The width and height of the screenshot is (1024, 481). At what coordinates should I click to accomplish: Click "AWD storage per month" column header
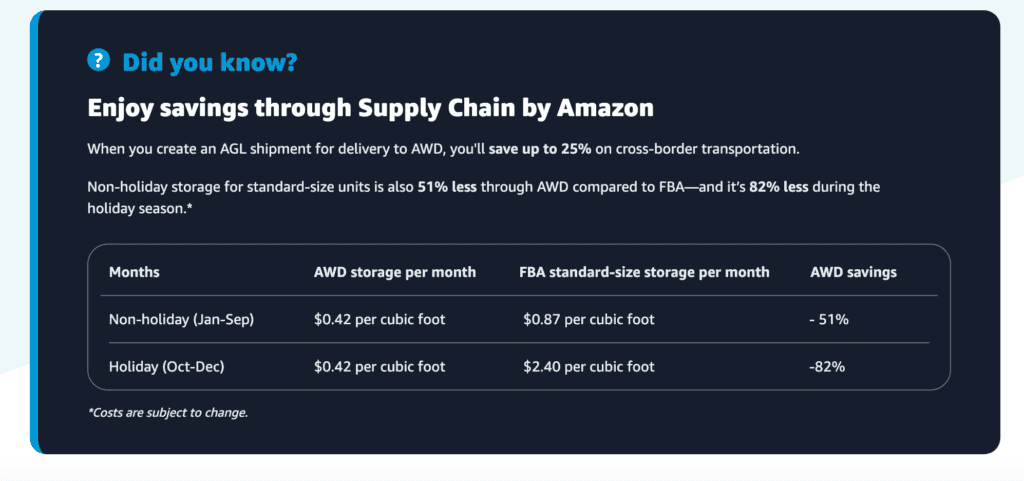(x=395, y=272)
